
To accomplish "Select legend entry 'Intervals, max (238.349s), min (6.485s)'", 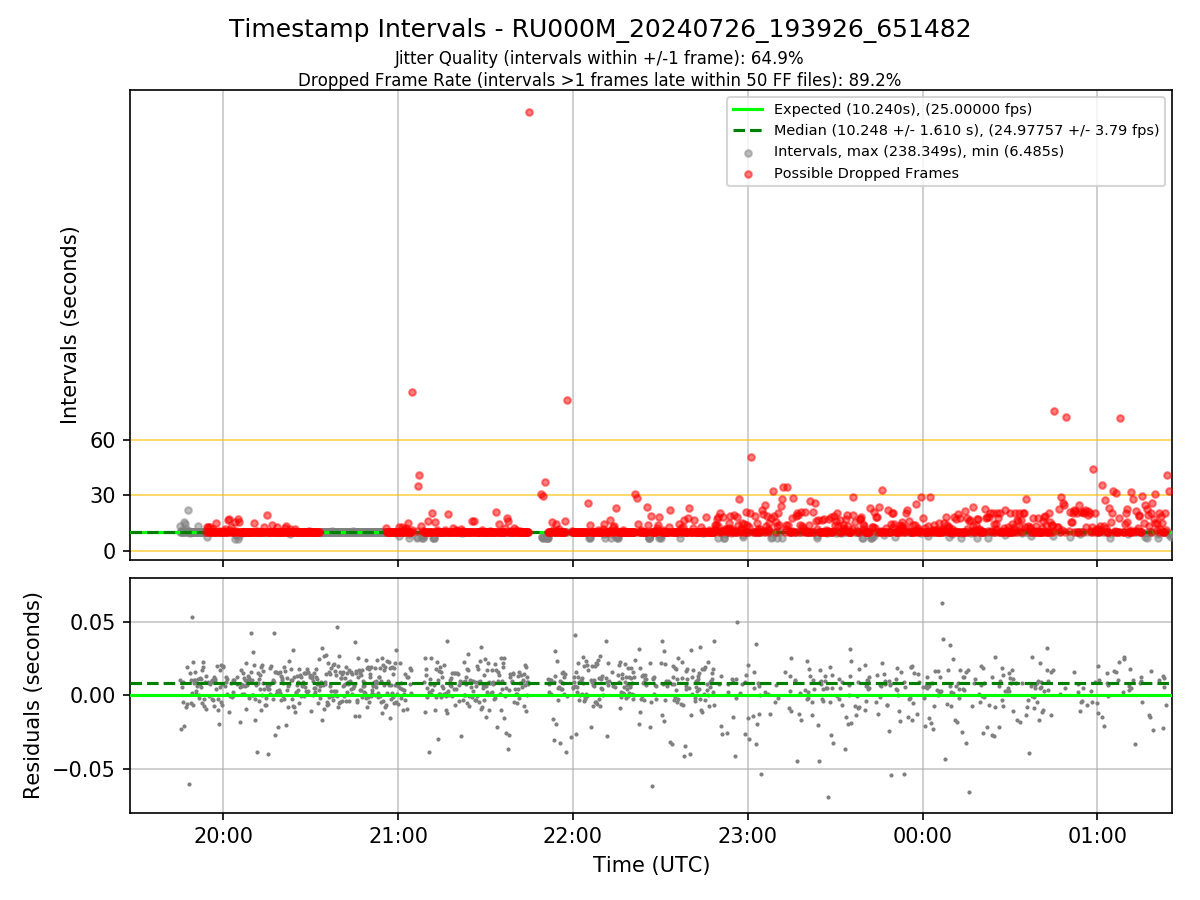I will [918, 152].
